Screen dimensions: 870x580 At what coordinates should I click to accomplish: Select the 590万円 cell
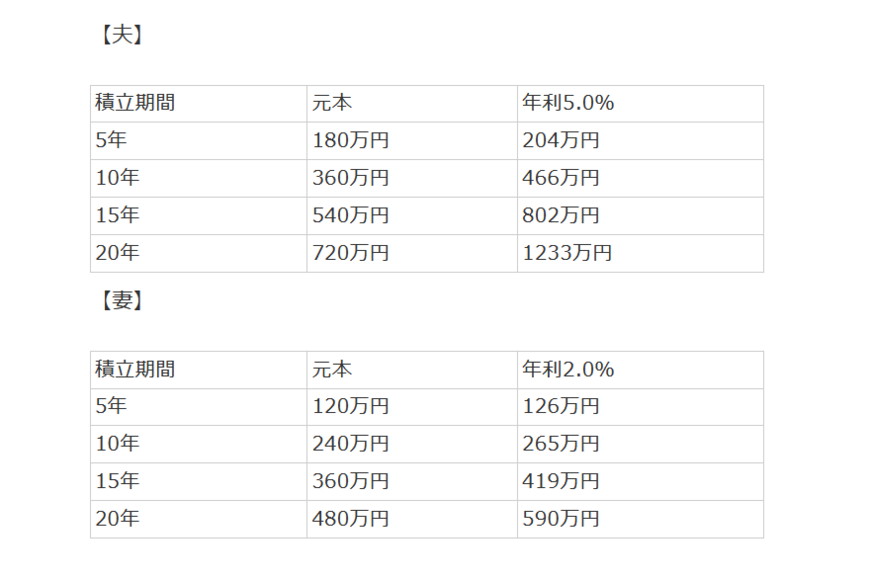(561, 519)
